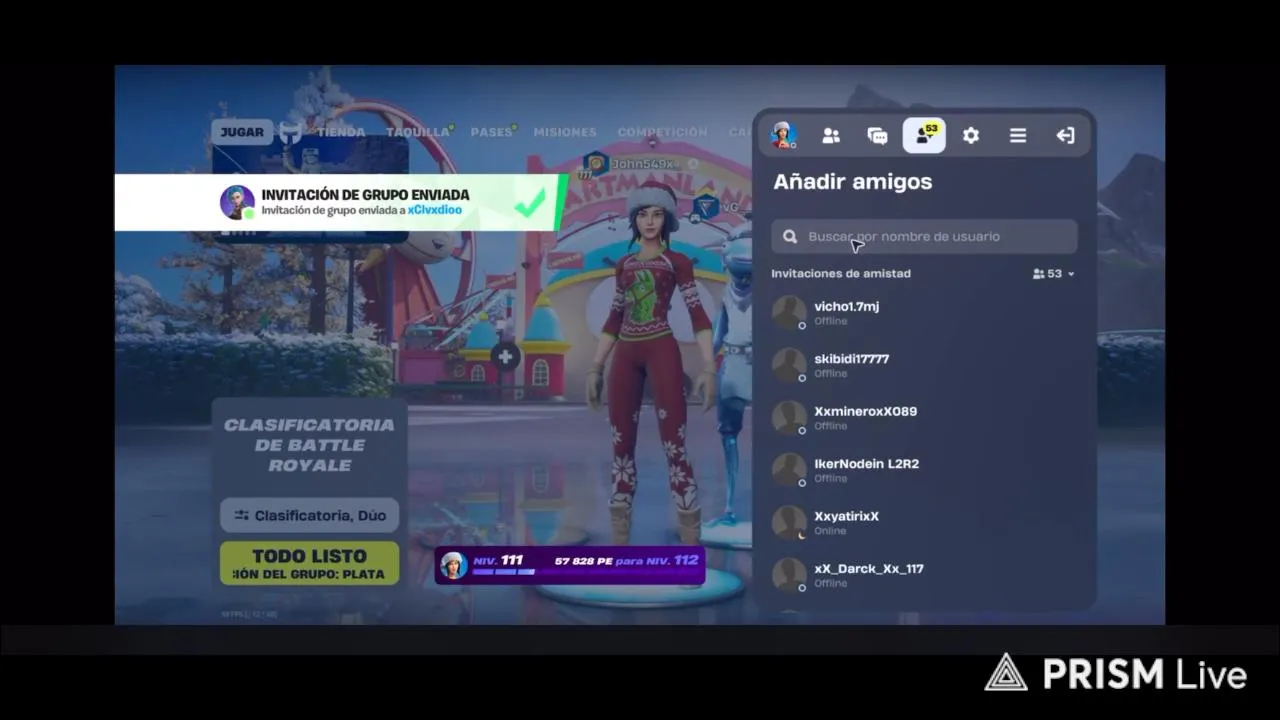Open the PASES tab
Viewport: 1280px width, 720px height.
pyautogui.click(x=491, y=132)
